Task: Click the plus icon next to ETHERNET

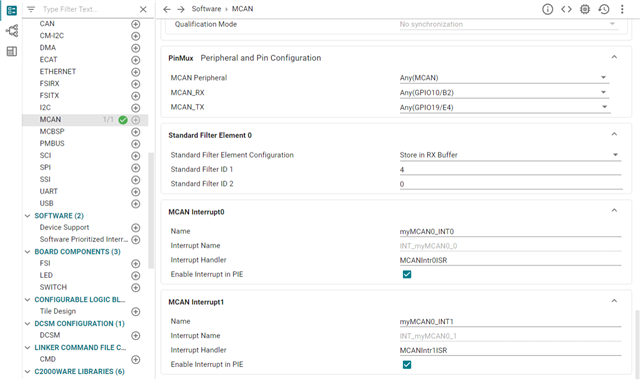Action: click(x=136, y=72)
